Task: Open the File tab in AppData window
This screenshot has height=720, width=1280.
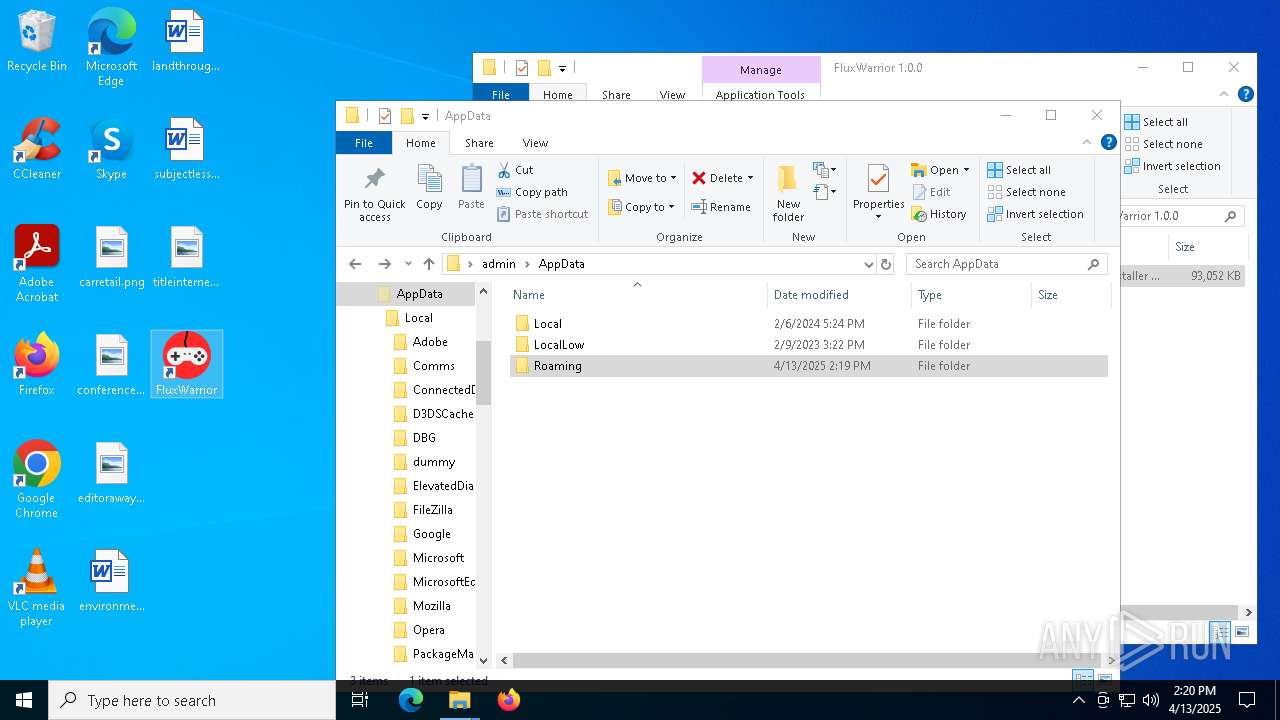Action: (x=364, y=143)
